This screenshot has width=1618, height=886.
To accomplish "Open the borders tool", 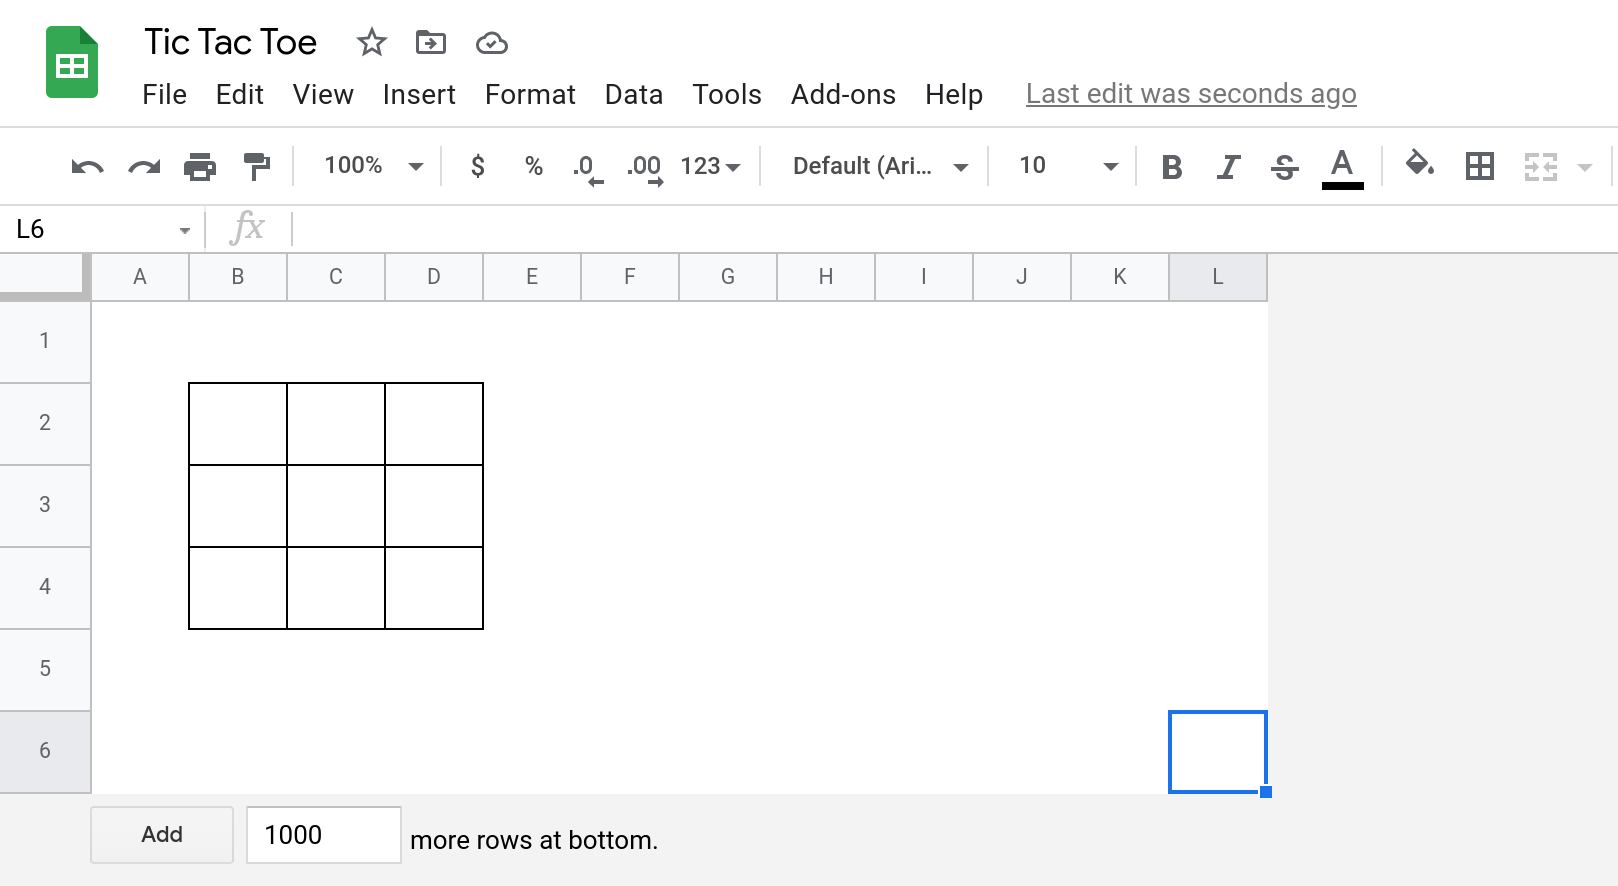I will click(x=1479, y=166).
